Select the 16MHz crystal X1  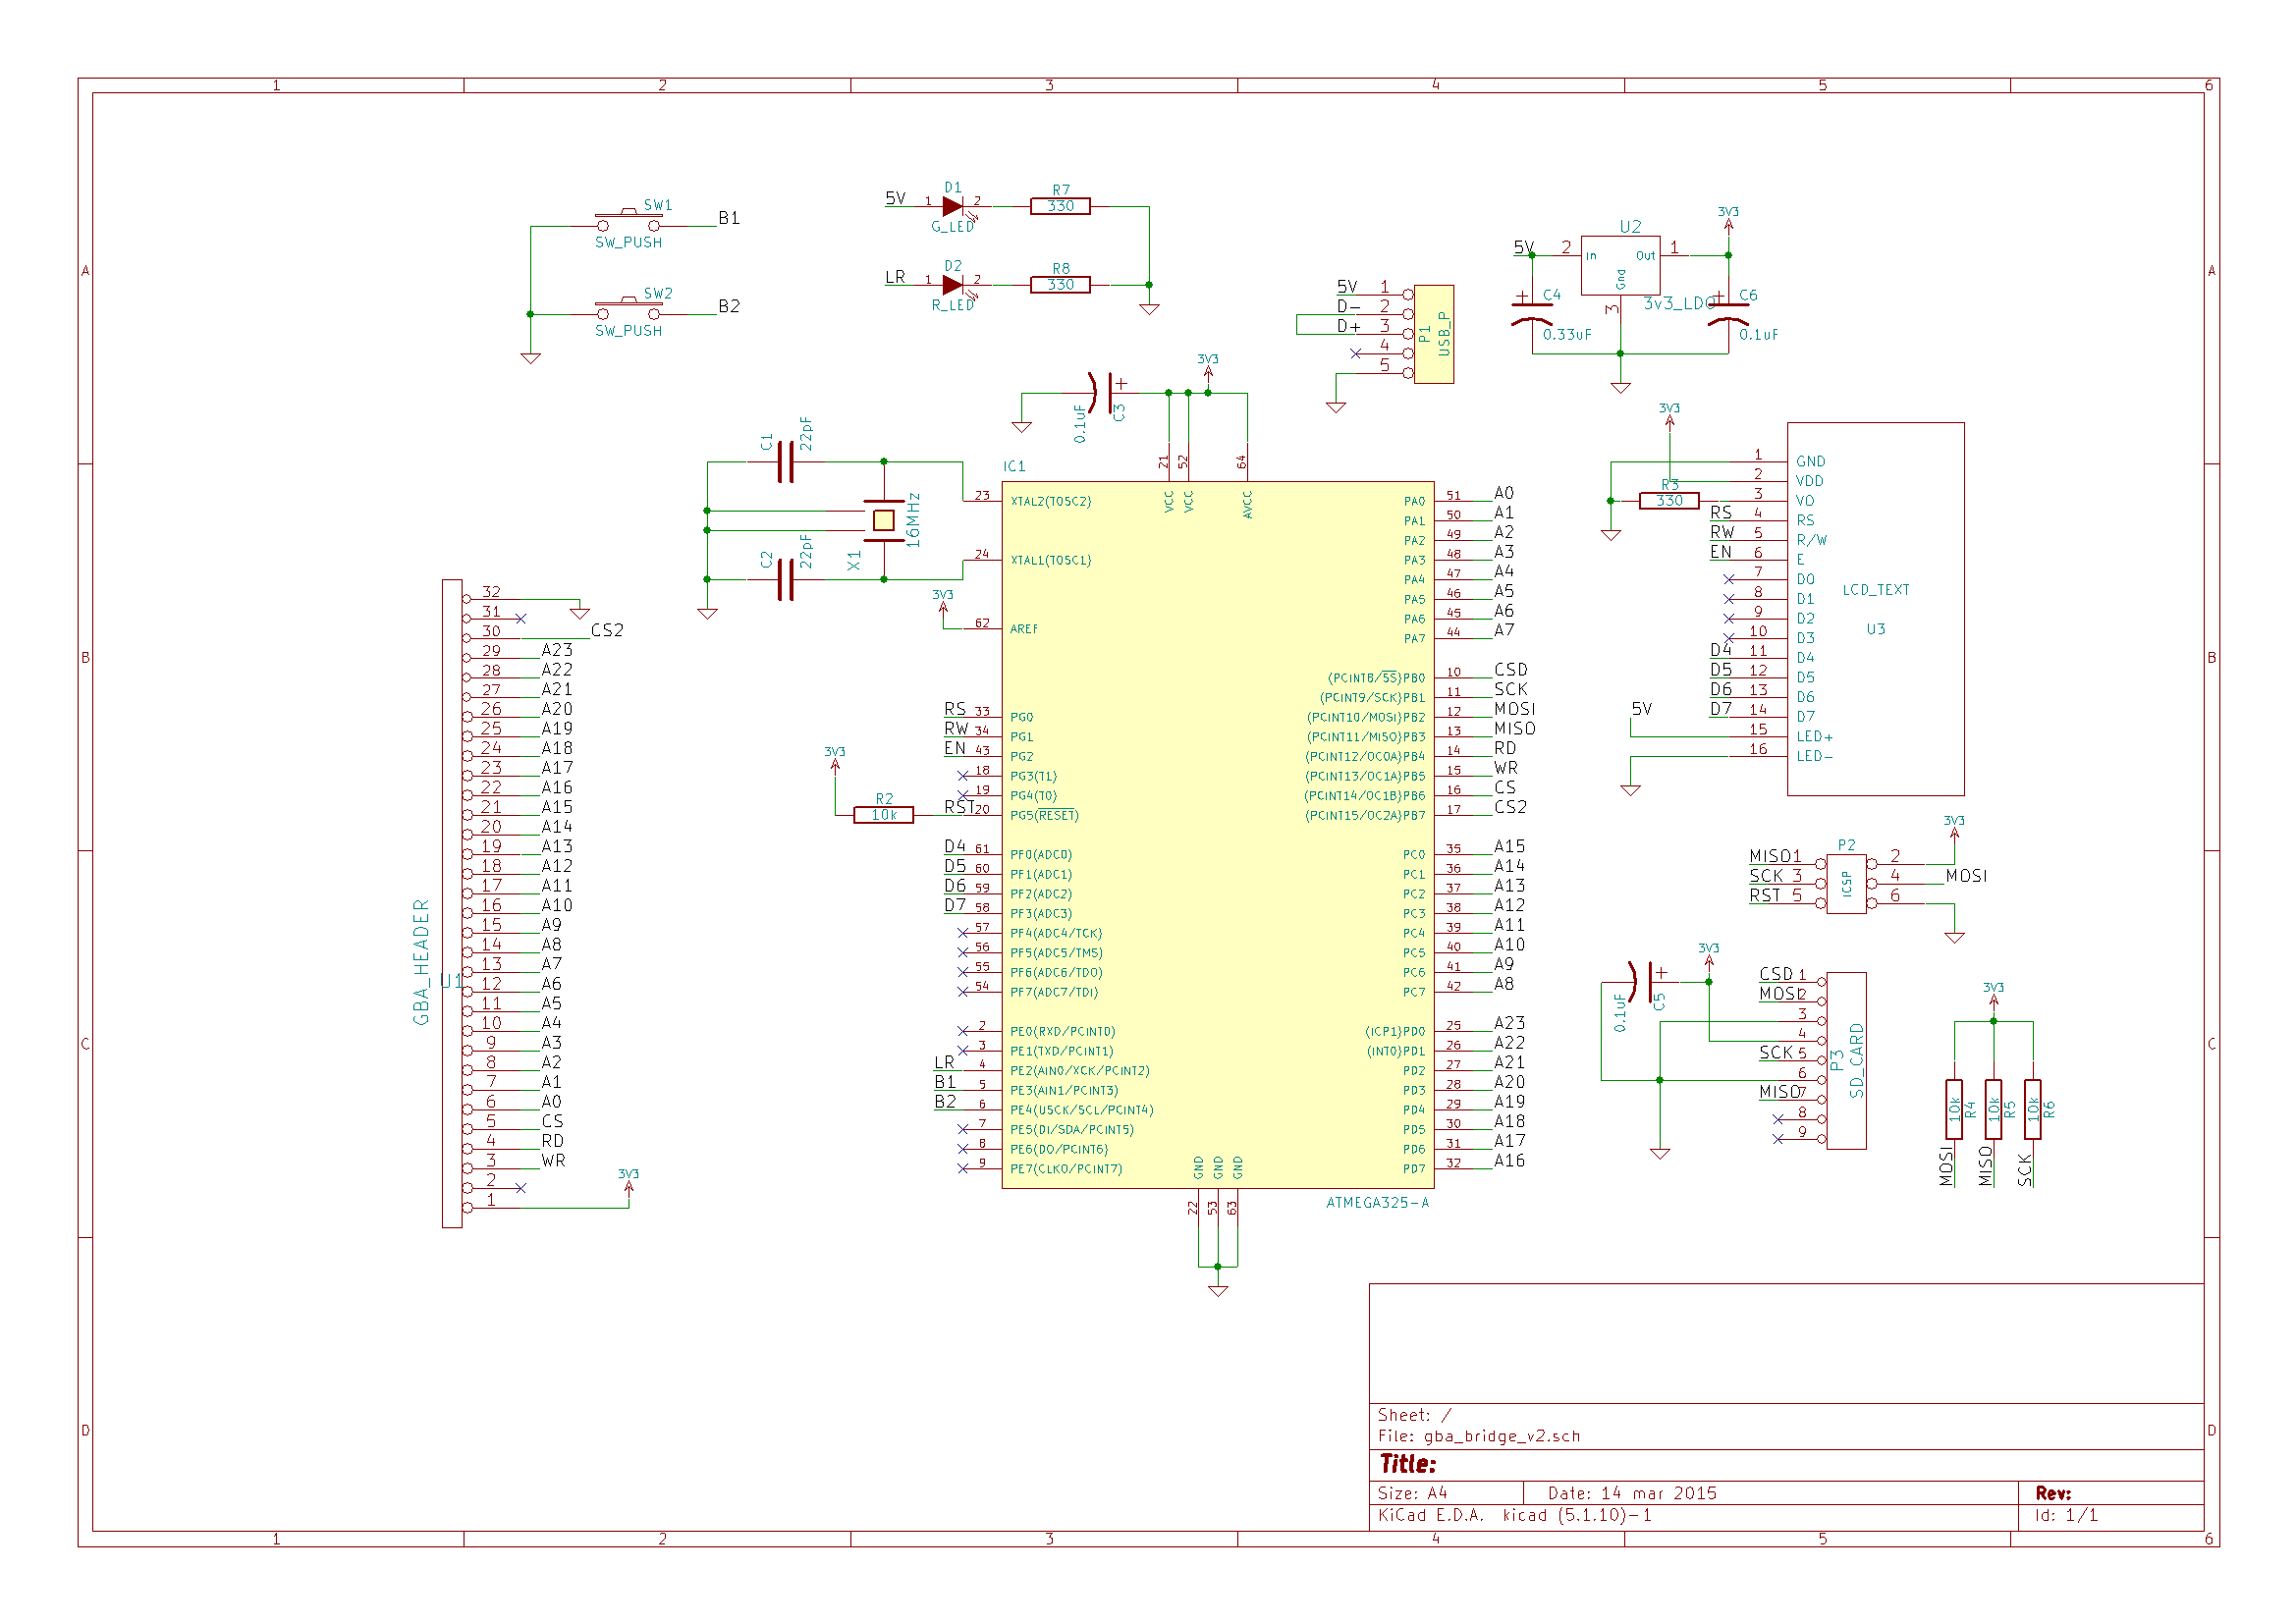pos(884,520)
